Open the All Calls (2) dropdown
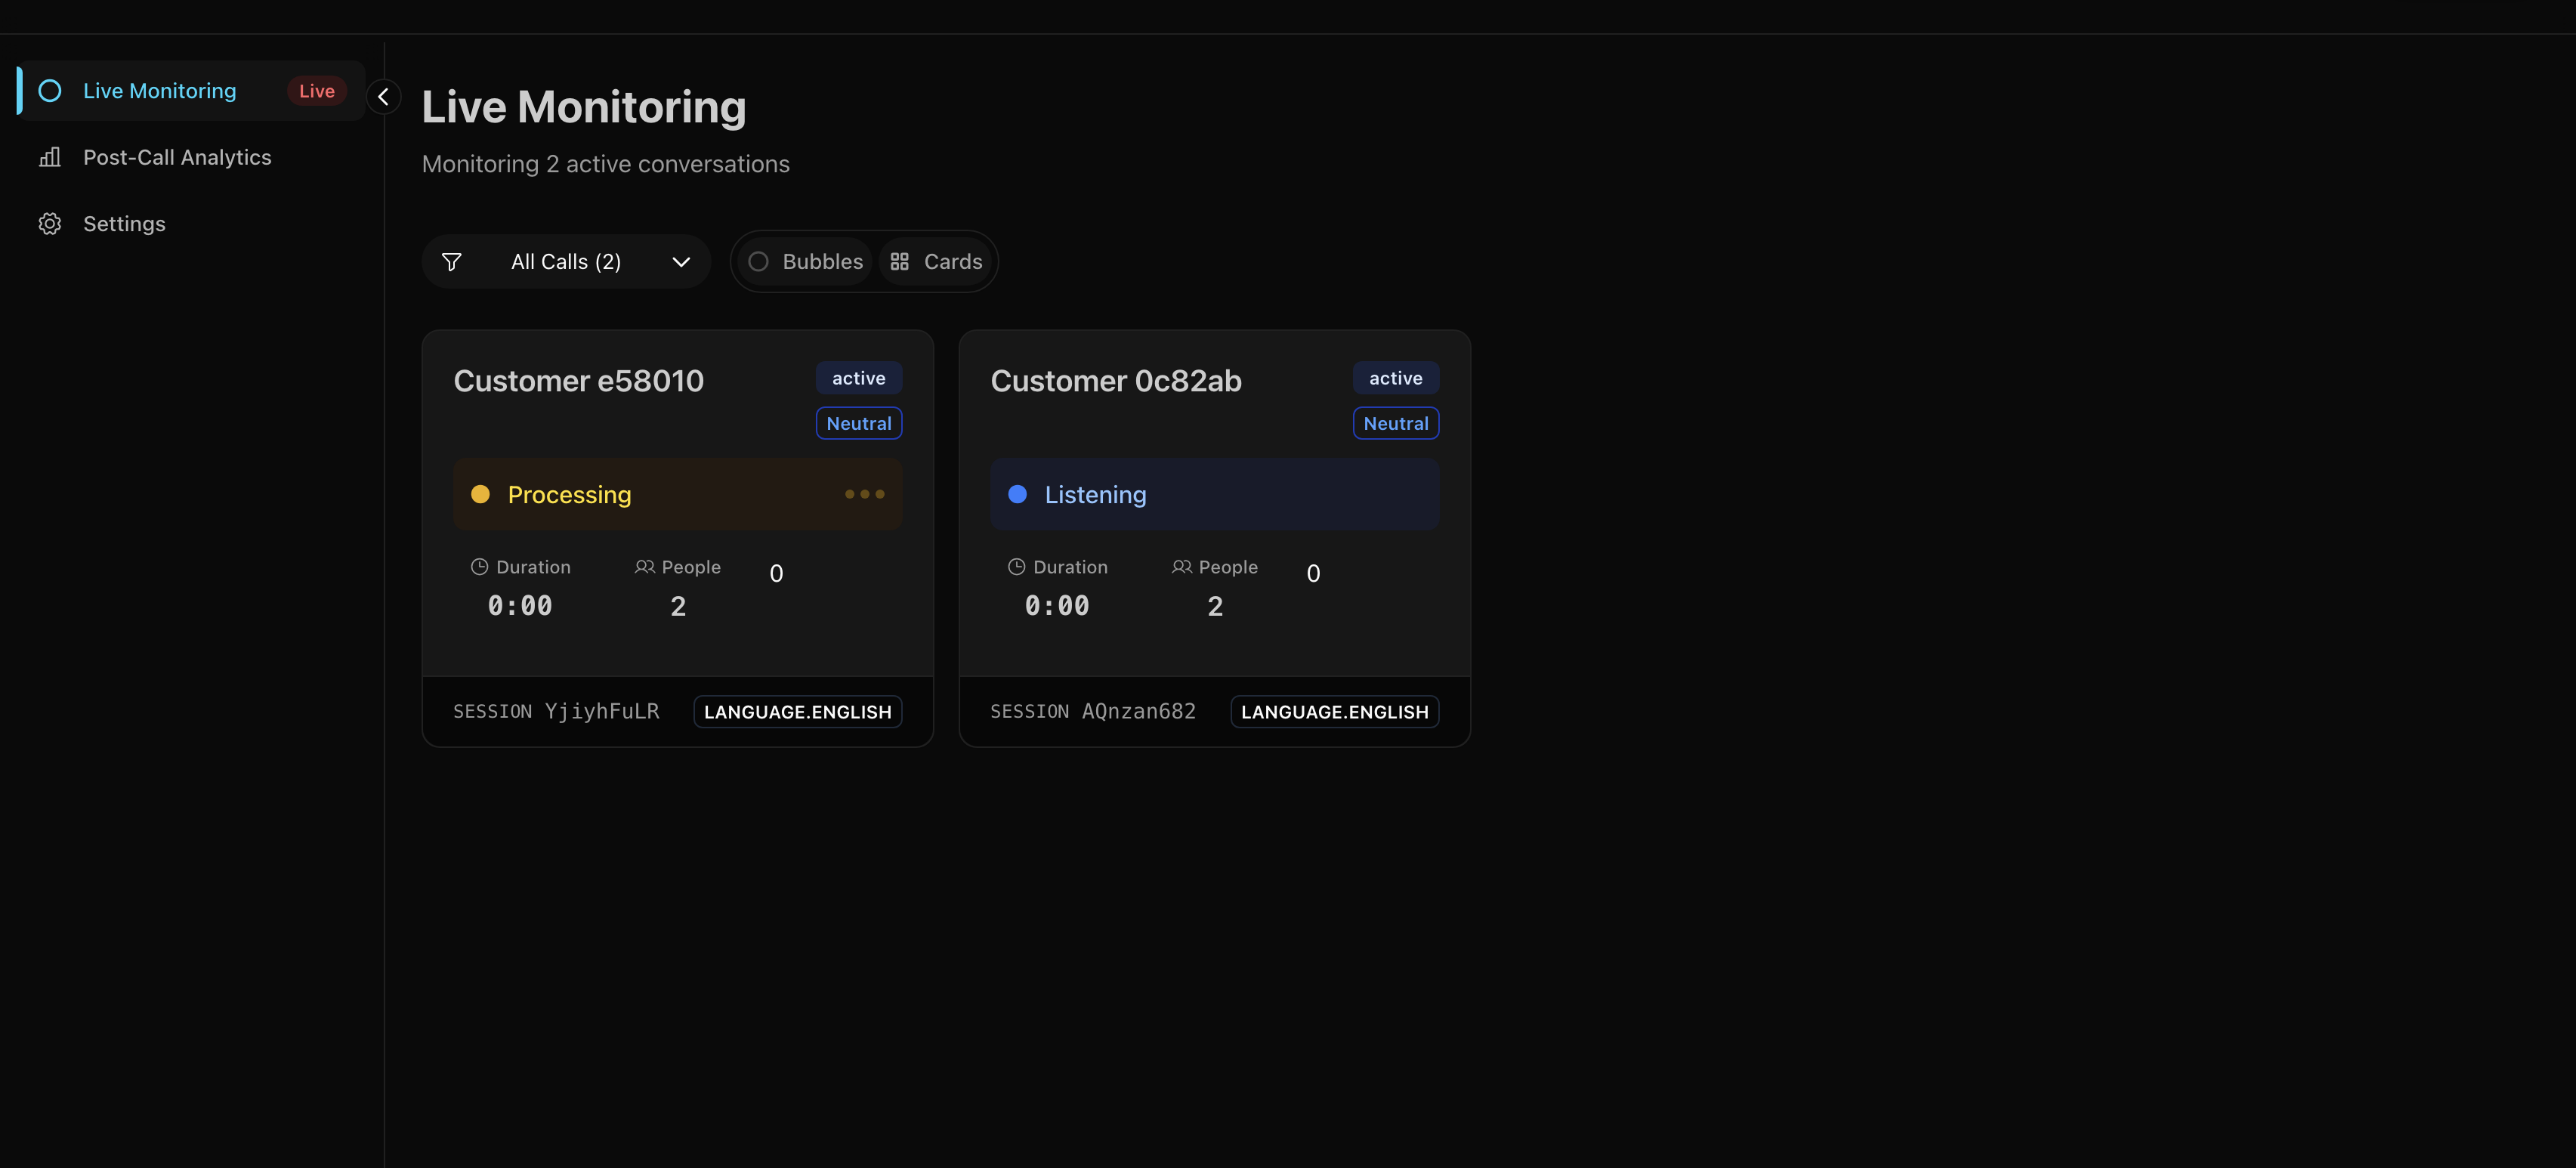The image size is (2576, 1168). click(x=566, y=262)
